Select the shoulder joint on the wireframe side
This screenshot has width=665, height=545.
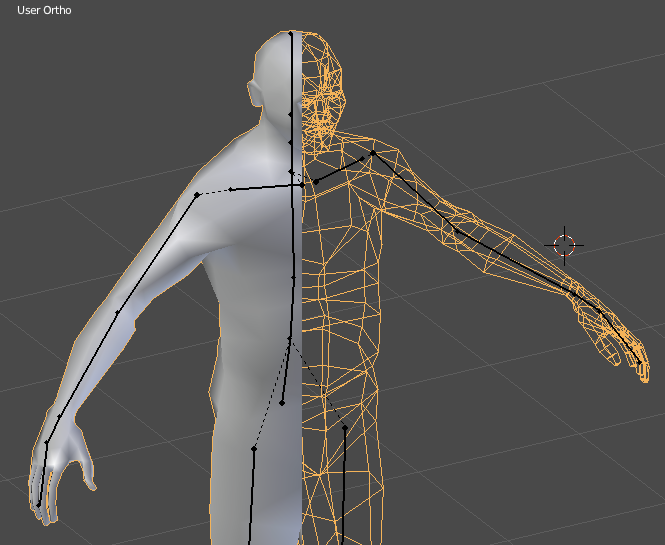(372, 153)
